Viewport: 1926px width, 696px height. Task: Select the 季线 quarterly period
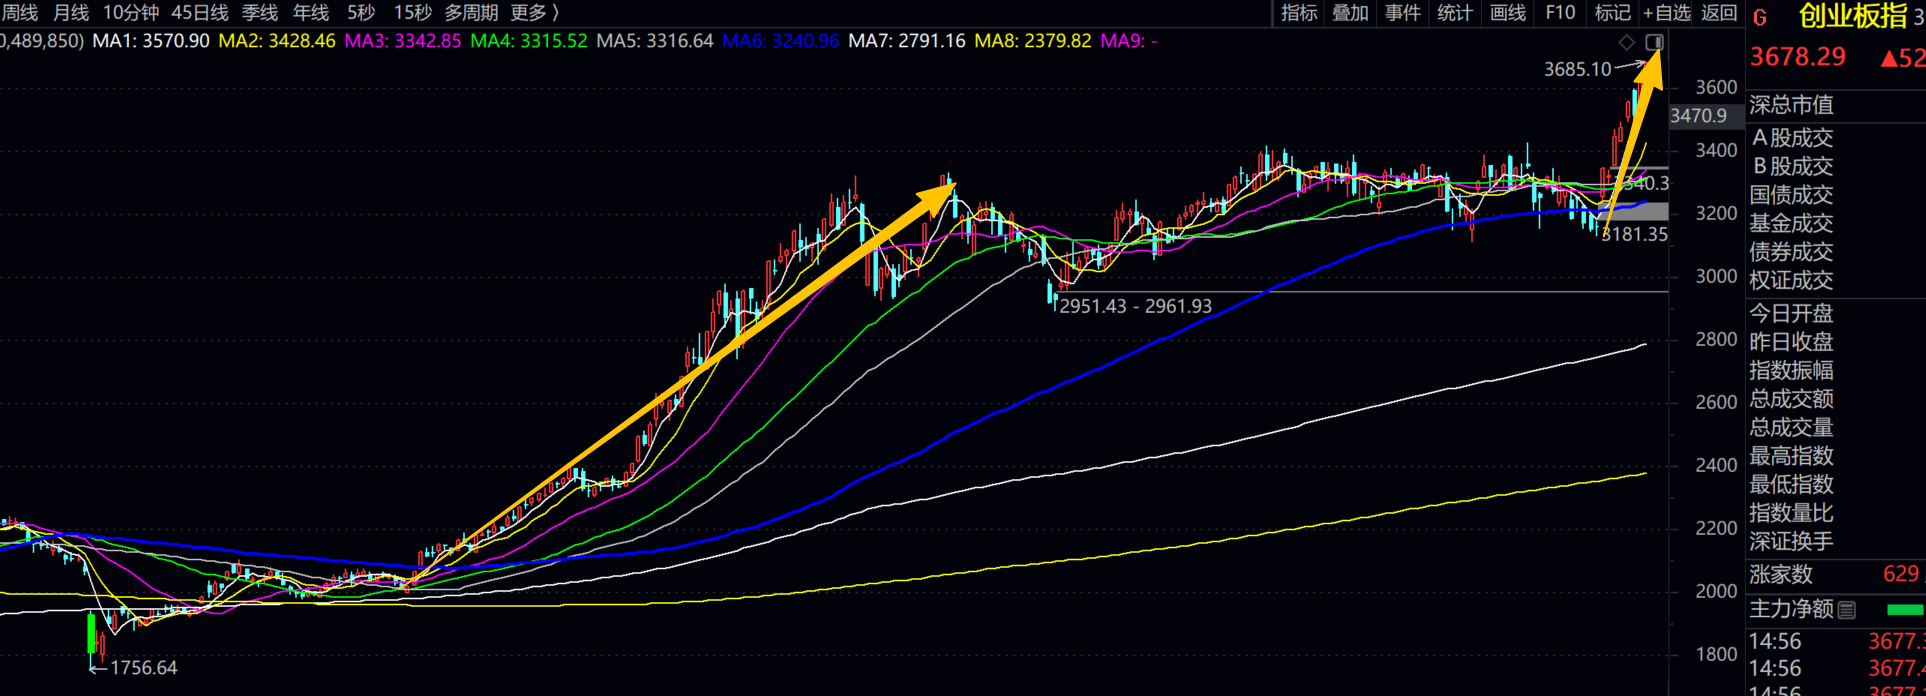pos(260,13)
